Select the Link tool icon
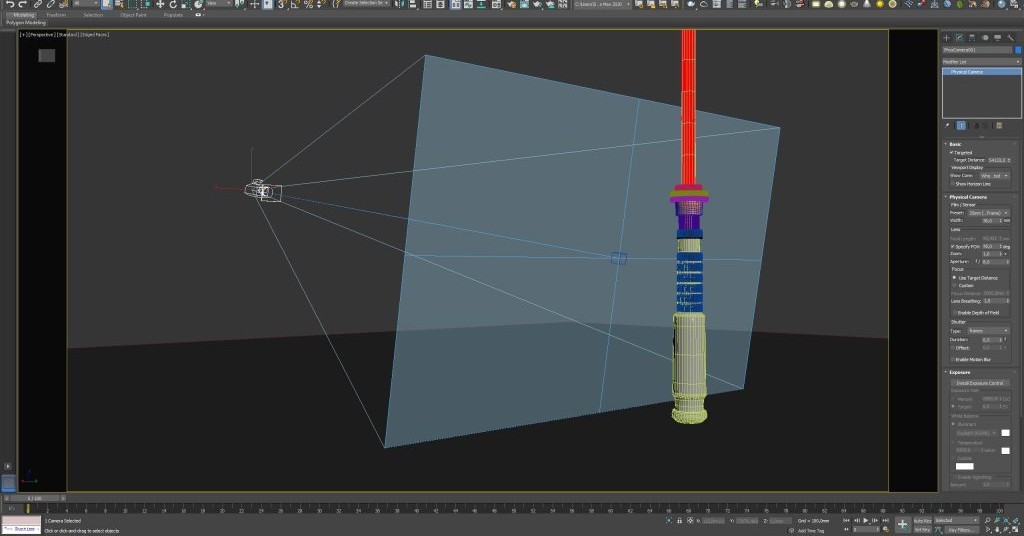Screen dimensions: 1024x536 38,4
